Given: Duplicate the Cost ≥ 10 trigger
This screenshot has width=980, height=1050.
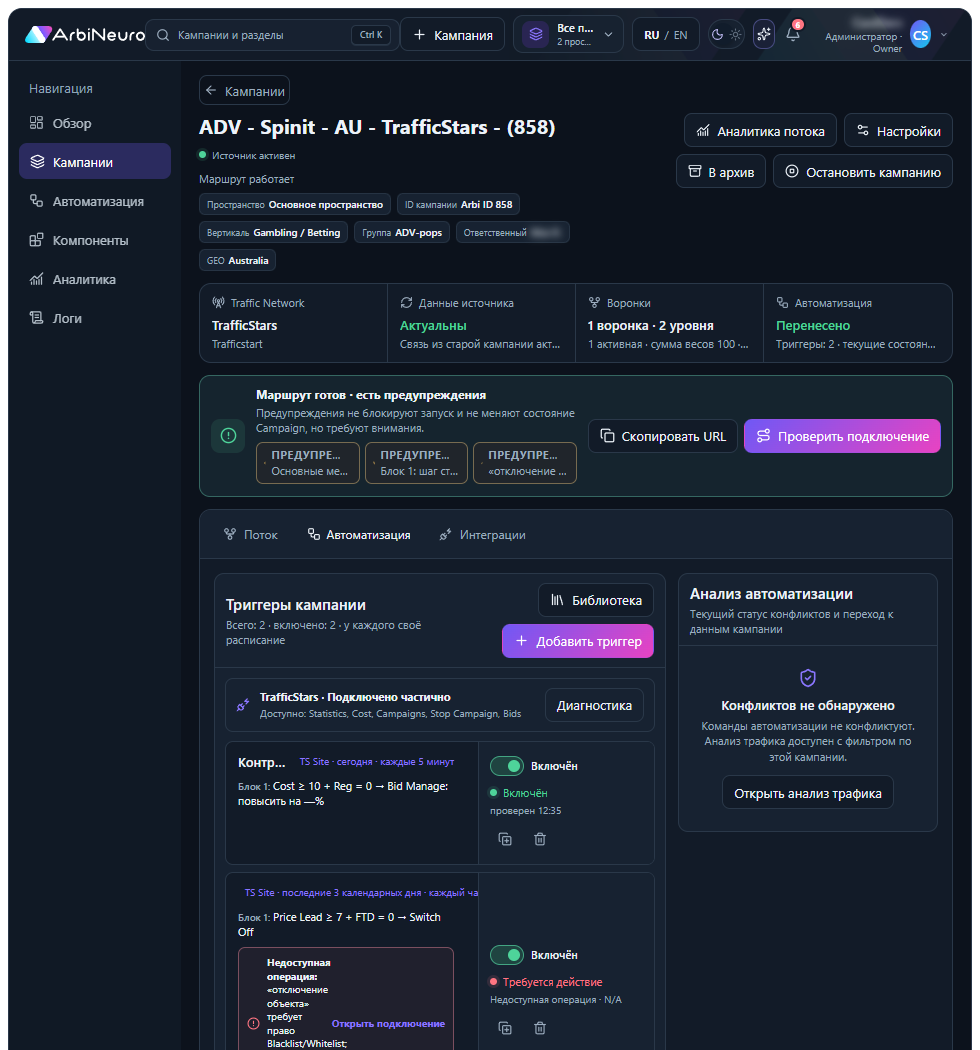Looking at the screenshot, I should 505,839.
